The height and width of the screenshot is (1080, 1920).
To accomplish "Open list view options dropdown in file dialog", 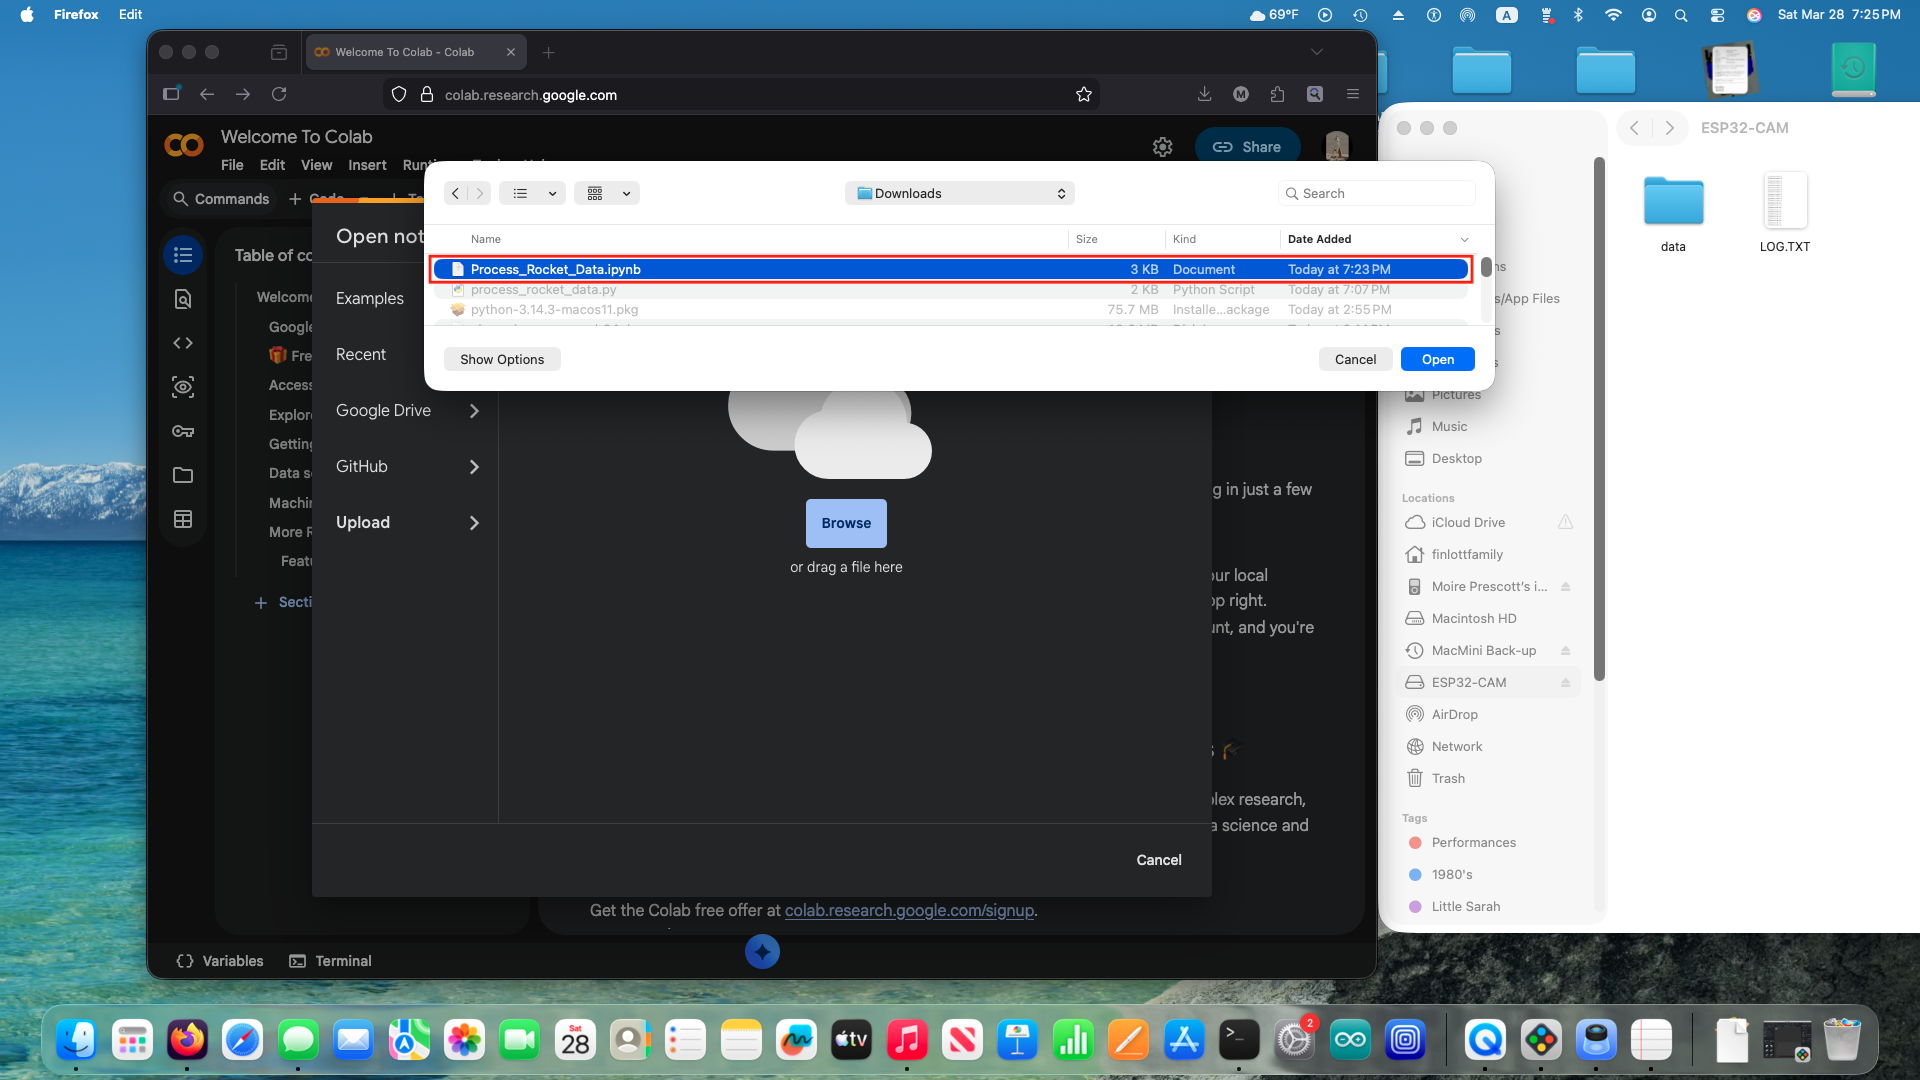I will (533, 193).
